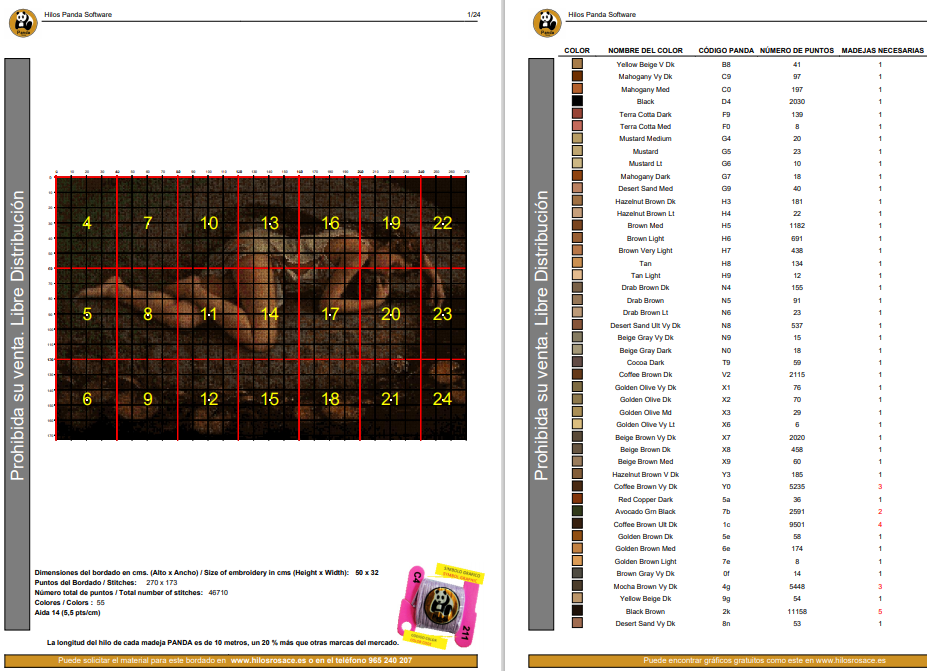Click the CÓDIGO PANDA column header
Image resolution: width=927 pixels, height=671 pixels.
point(726,51)
